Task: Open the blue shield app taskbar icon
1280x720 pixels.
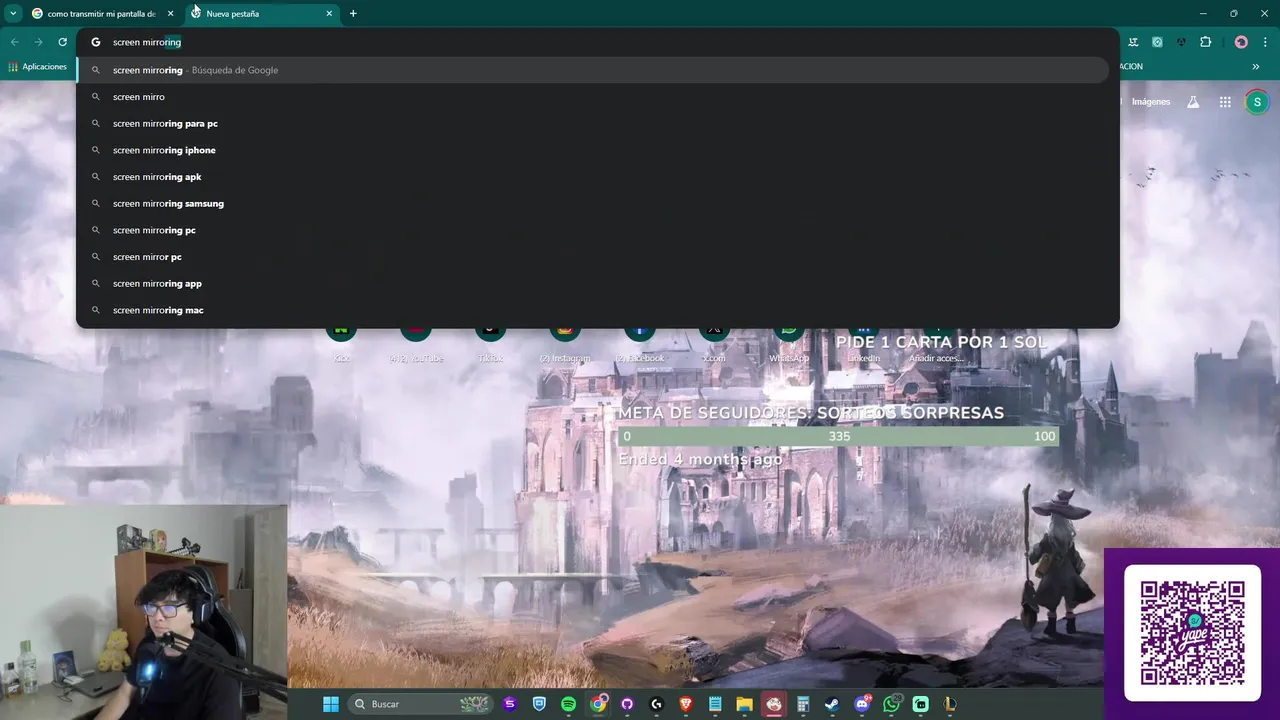Action: point(539,704)
